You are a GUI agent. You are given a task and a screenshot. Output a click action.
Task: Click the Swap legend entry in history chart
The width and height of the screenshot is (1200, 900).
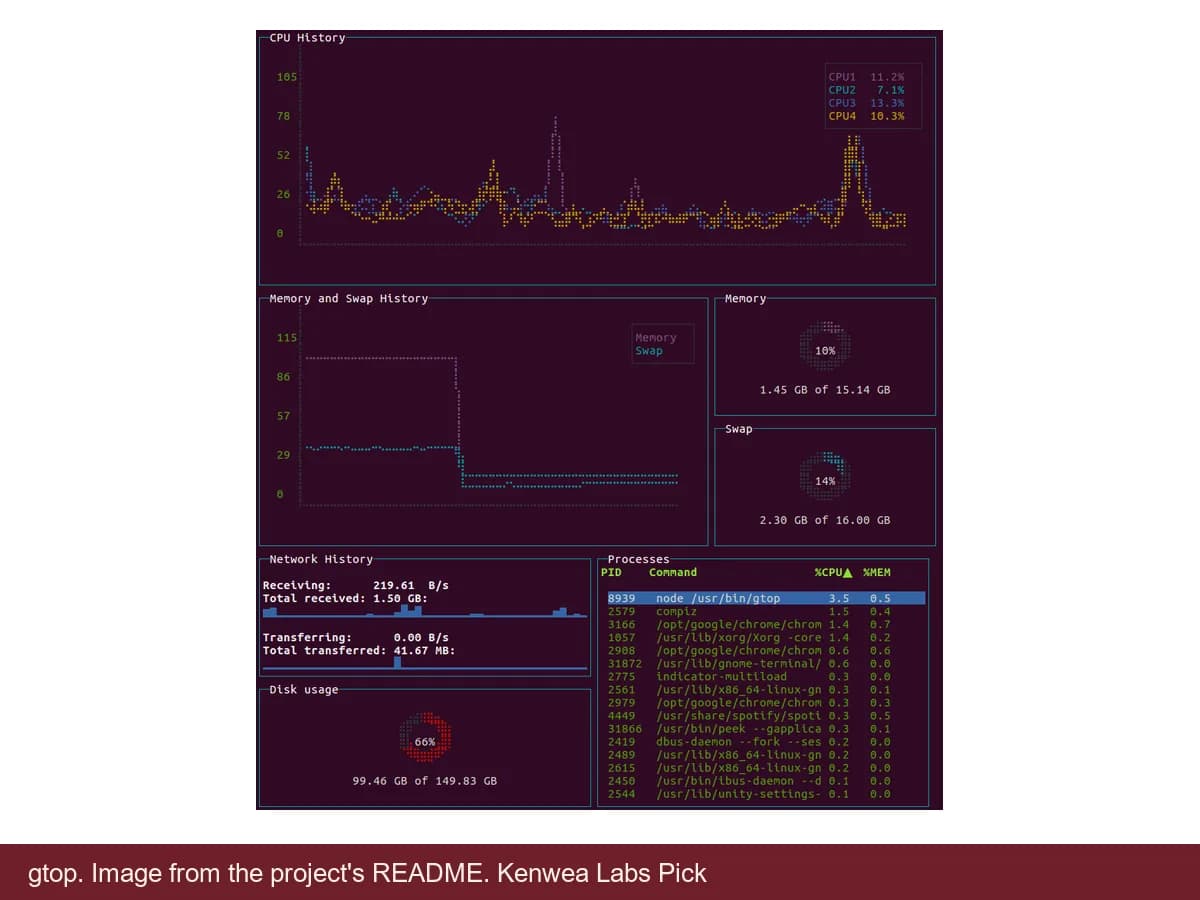pos(649,351)
